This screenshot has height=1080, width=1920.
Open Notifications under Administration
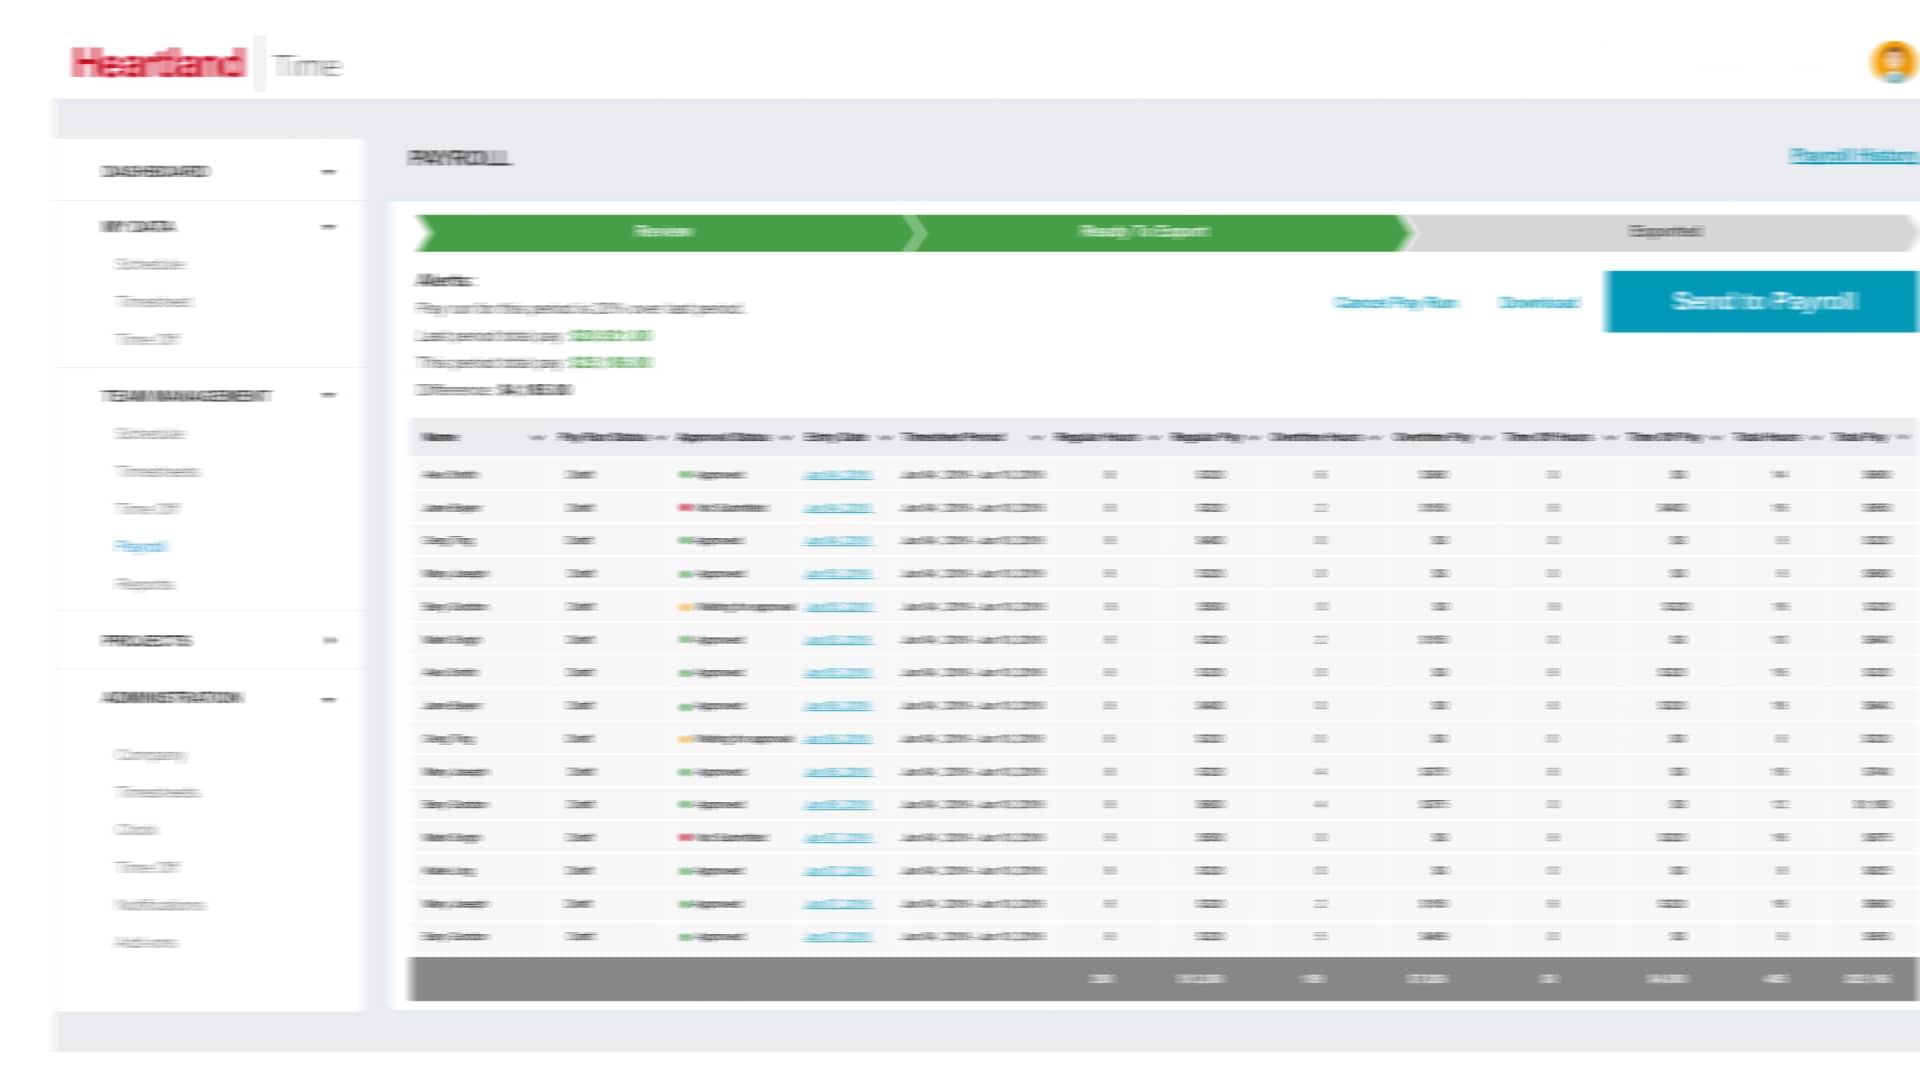pyautogui.click(x=160, y=905)
